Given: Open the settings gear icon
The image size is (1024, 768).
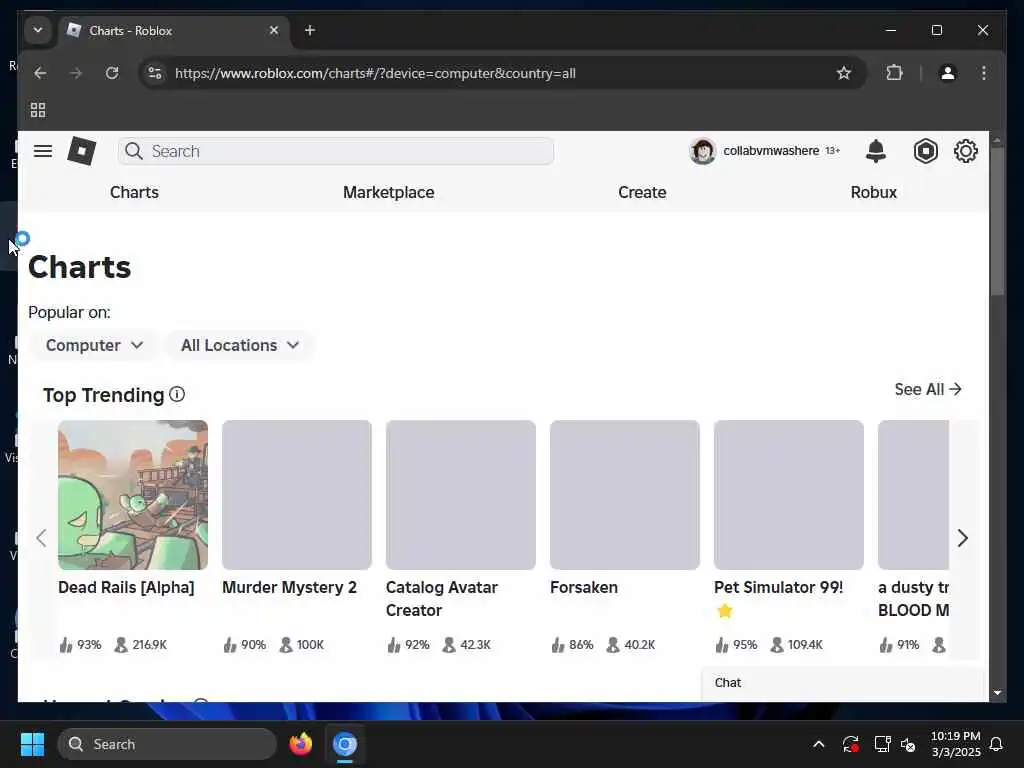Looking at the screenshot, I should [965, 151].
